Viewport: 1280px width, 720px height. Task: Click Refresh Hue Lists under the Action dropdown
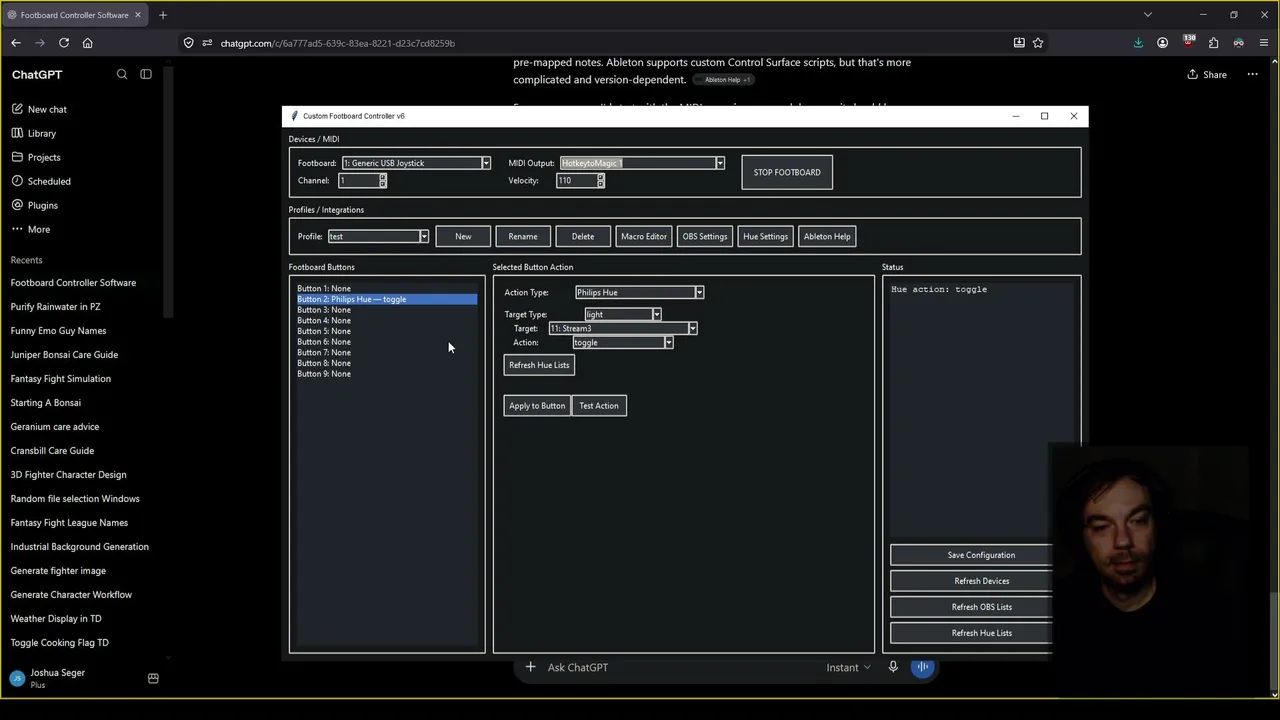(x=539, y=365)
